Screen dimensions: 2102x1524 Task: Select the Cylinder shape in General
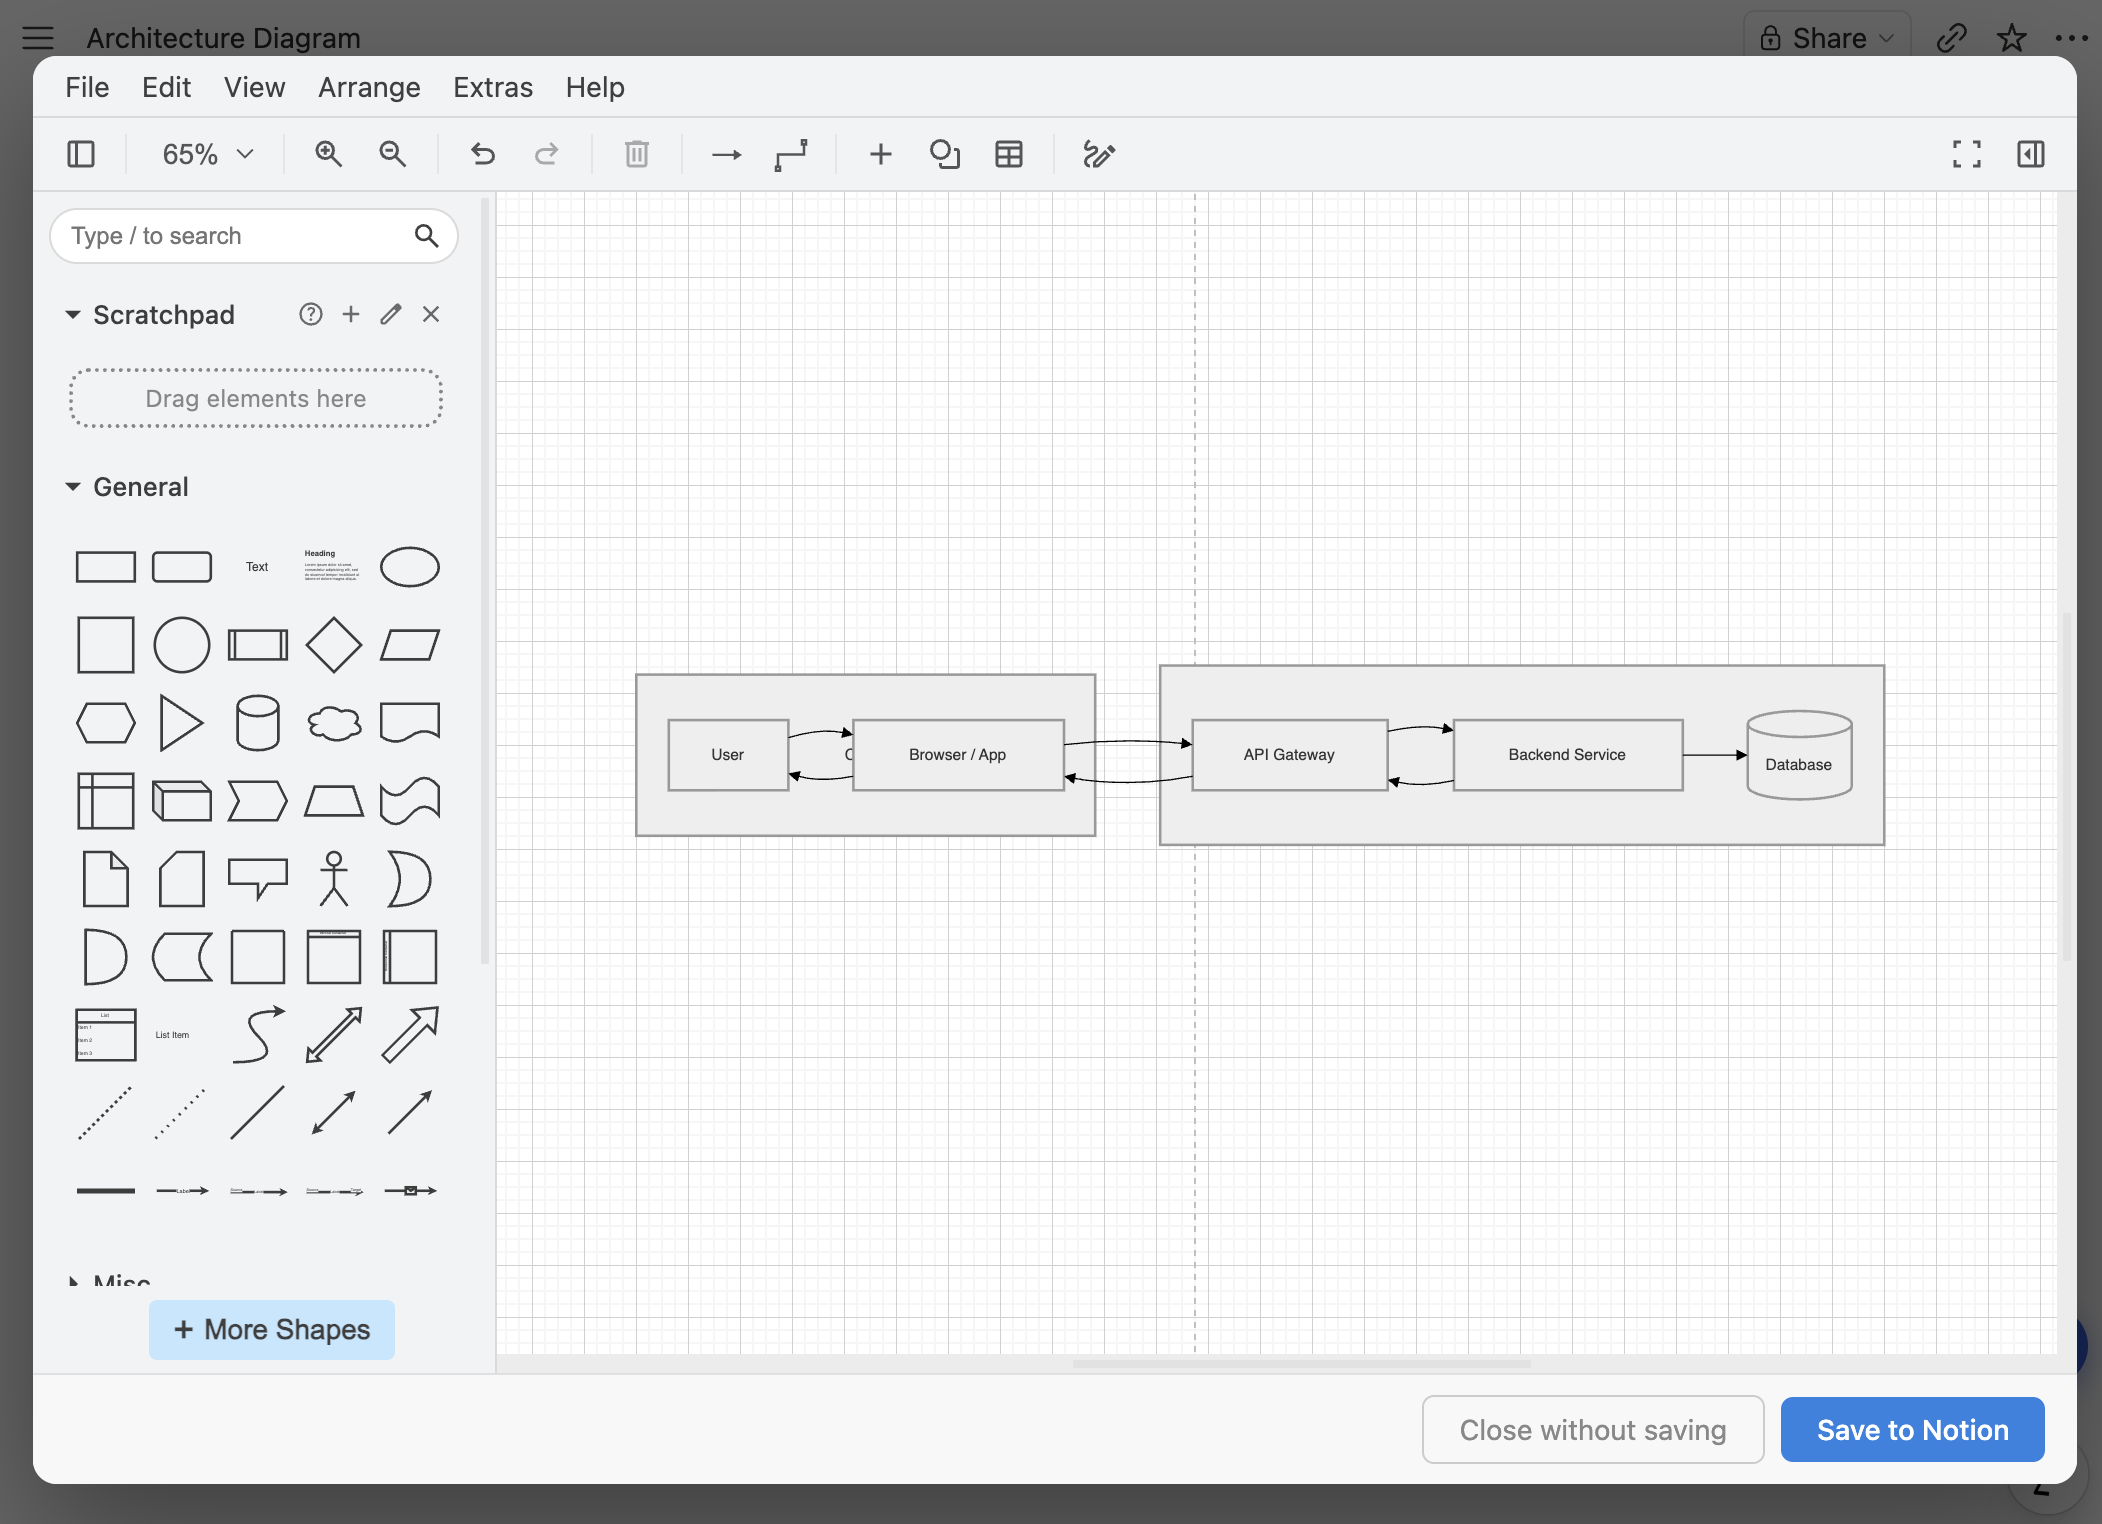tap(258, 722)
